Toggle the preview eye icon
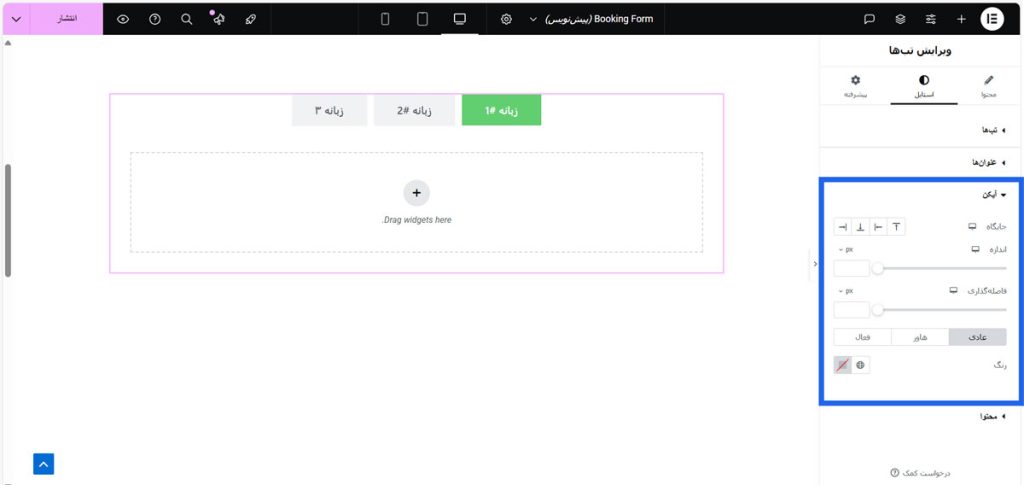 point(123,19)
